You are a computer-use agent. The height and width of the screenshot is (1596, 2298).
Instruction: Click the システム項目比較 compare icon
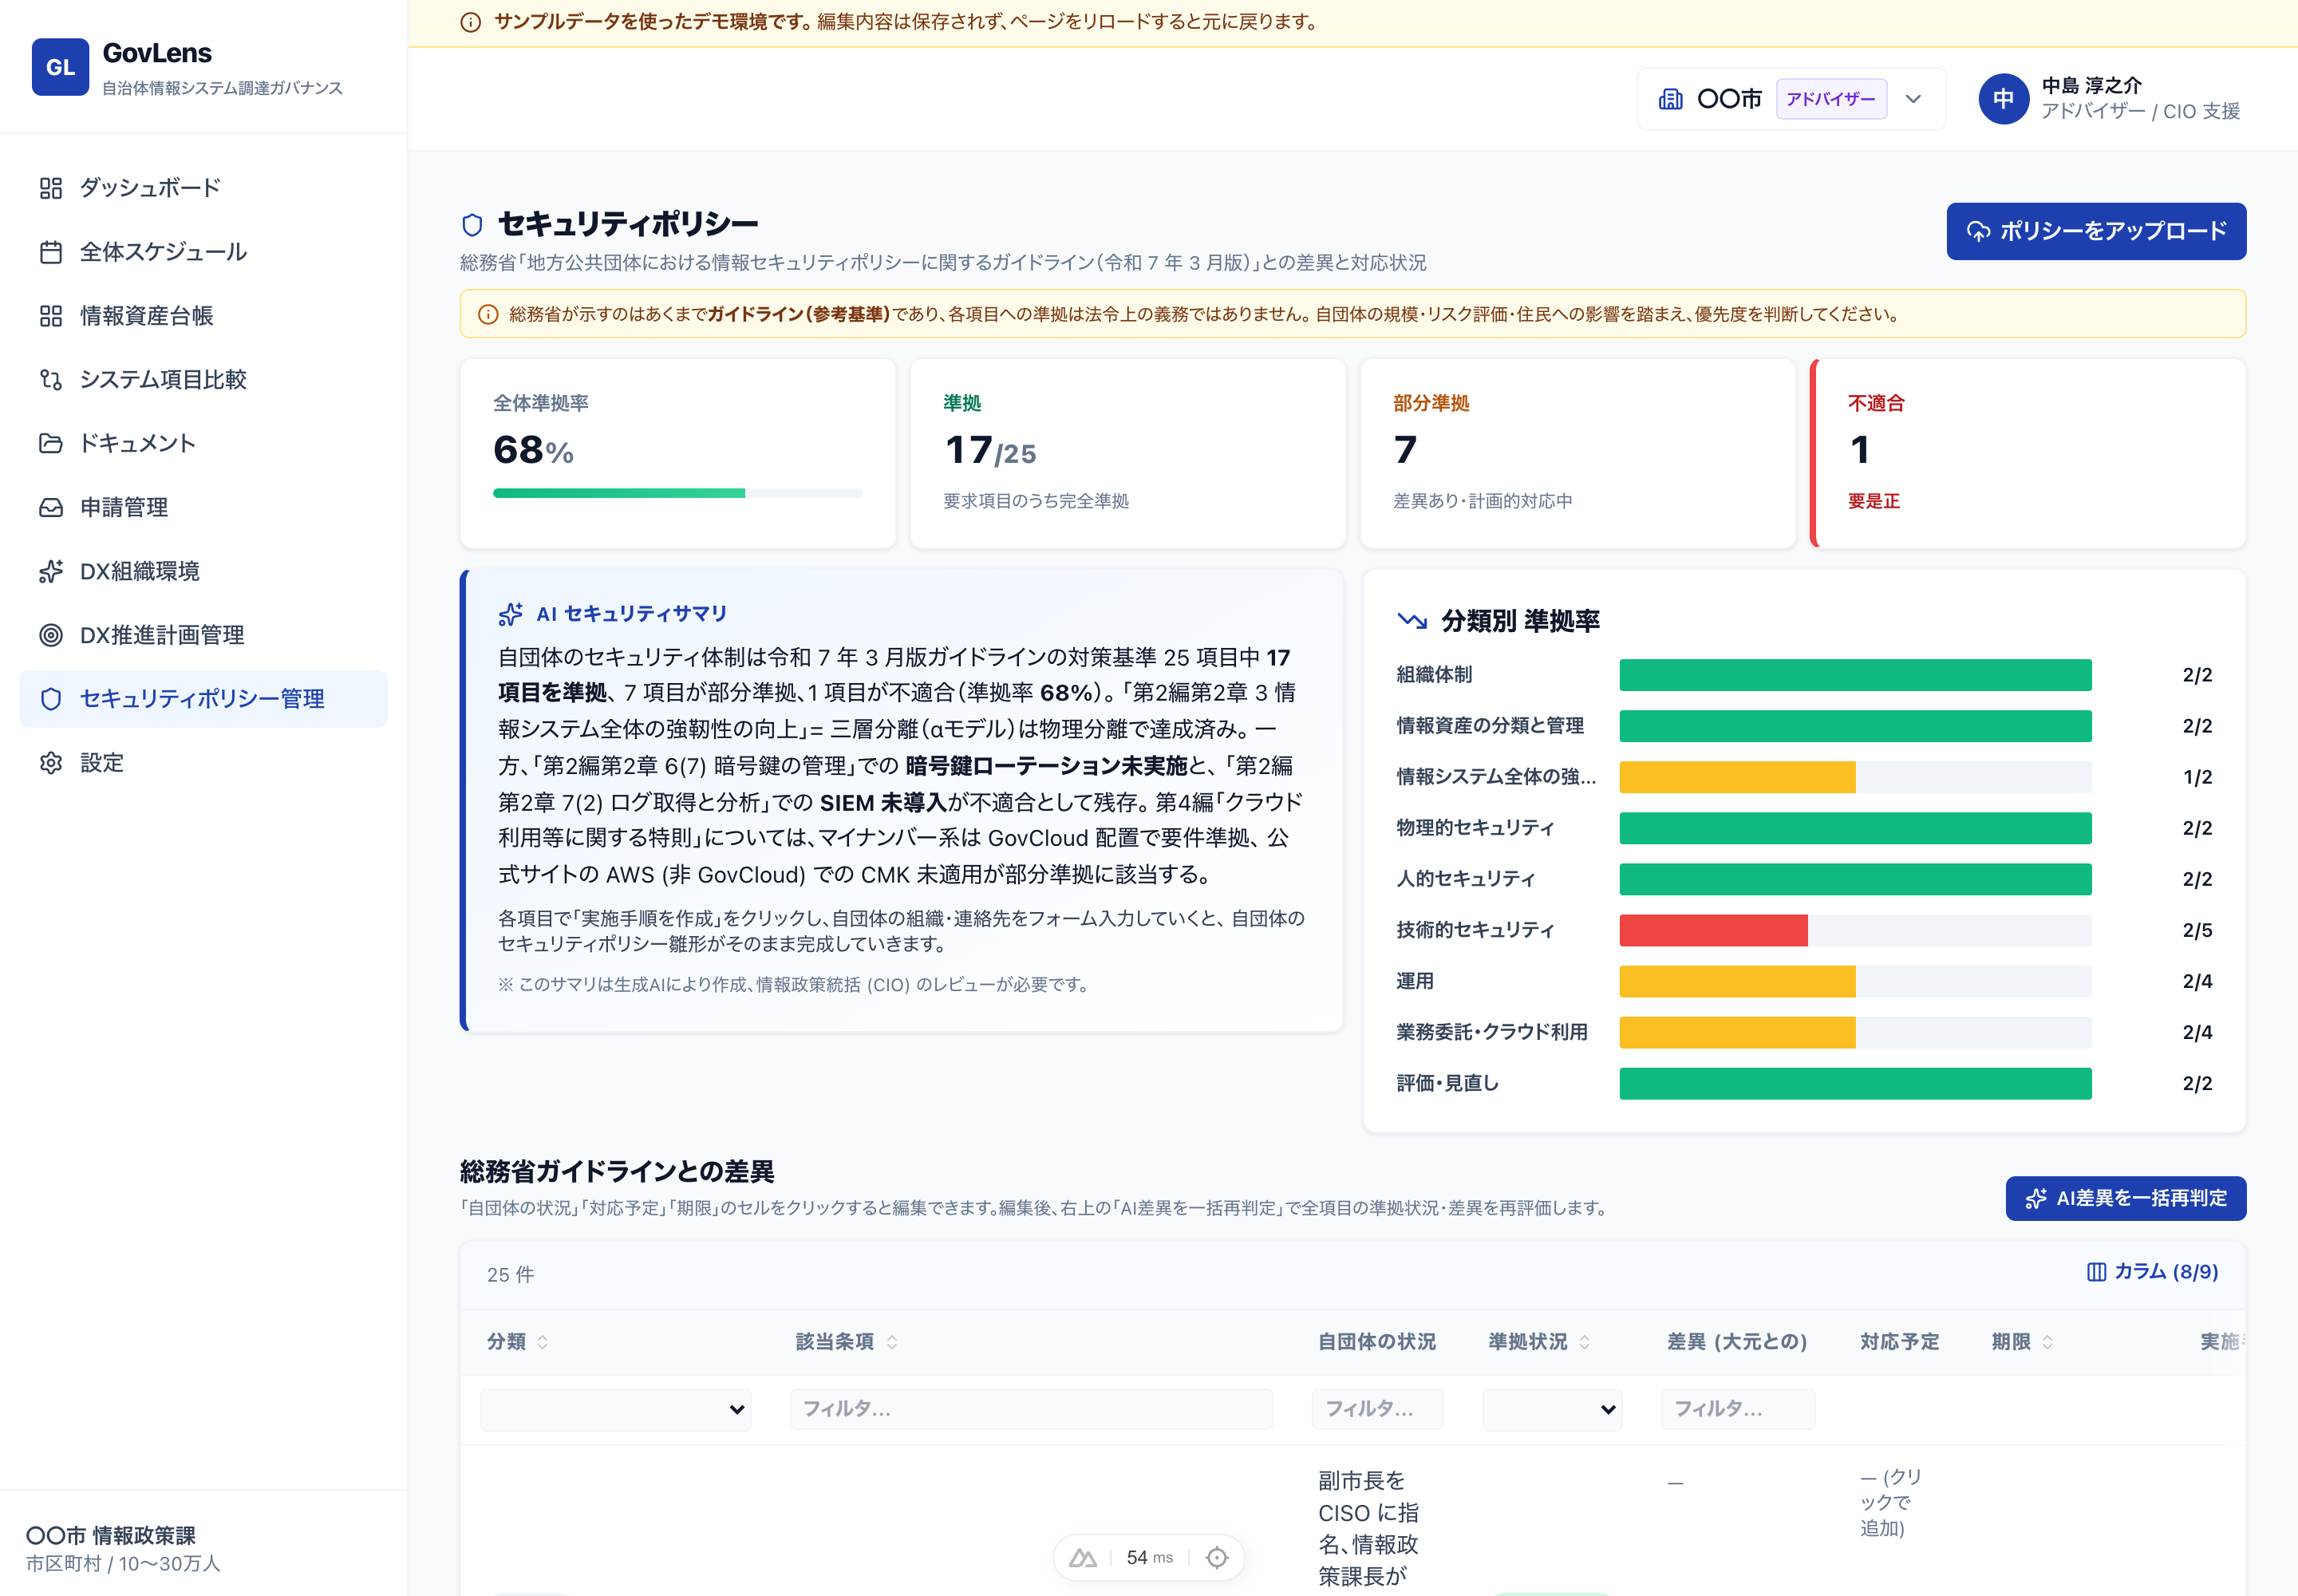tap(51, 380)
